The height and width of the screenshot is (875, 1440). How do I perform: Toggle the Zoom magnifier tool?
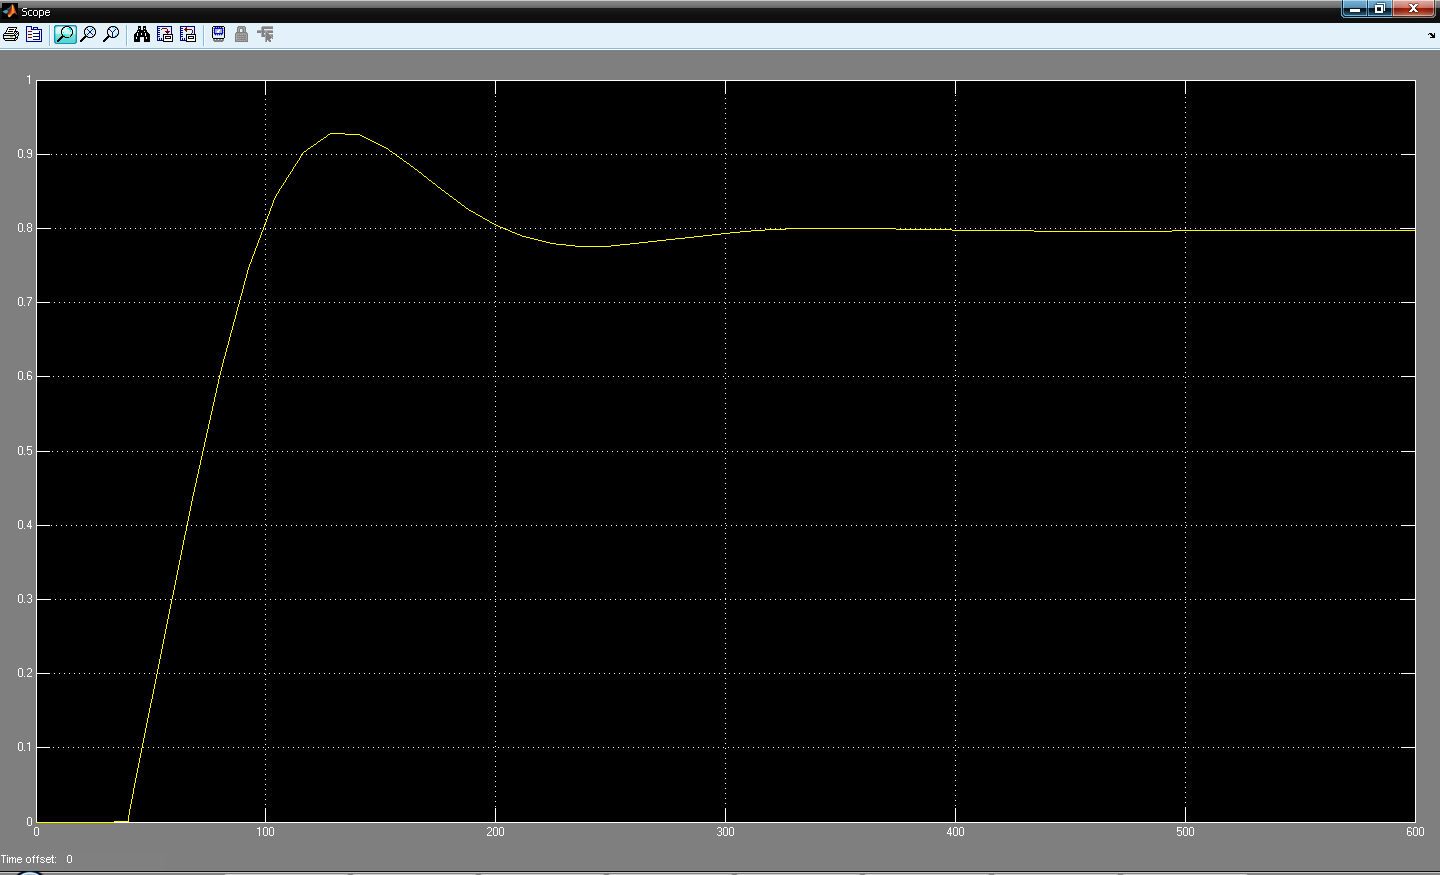(65, 34)
